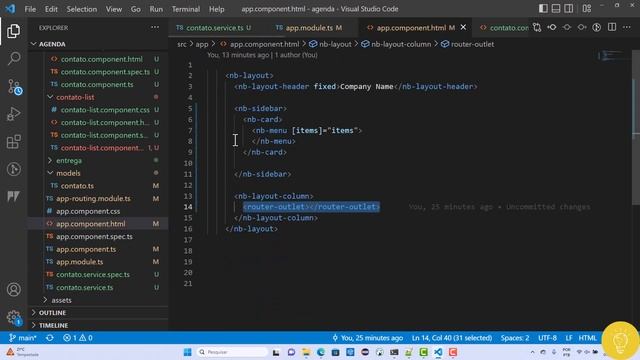Click the src breadcrumb segment
This screenshot has width=640, height=360.
pyautogui.click(x=182, y=44)
